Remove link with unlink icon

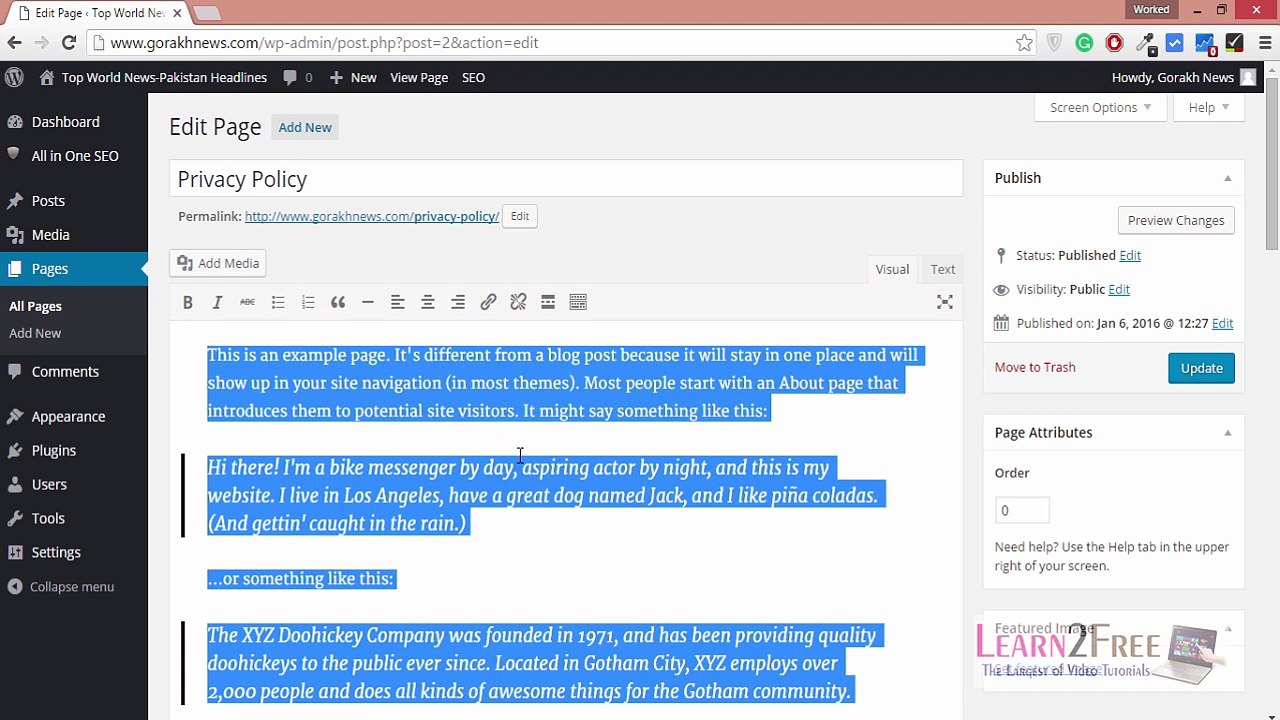[518, 302]
